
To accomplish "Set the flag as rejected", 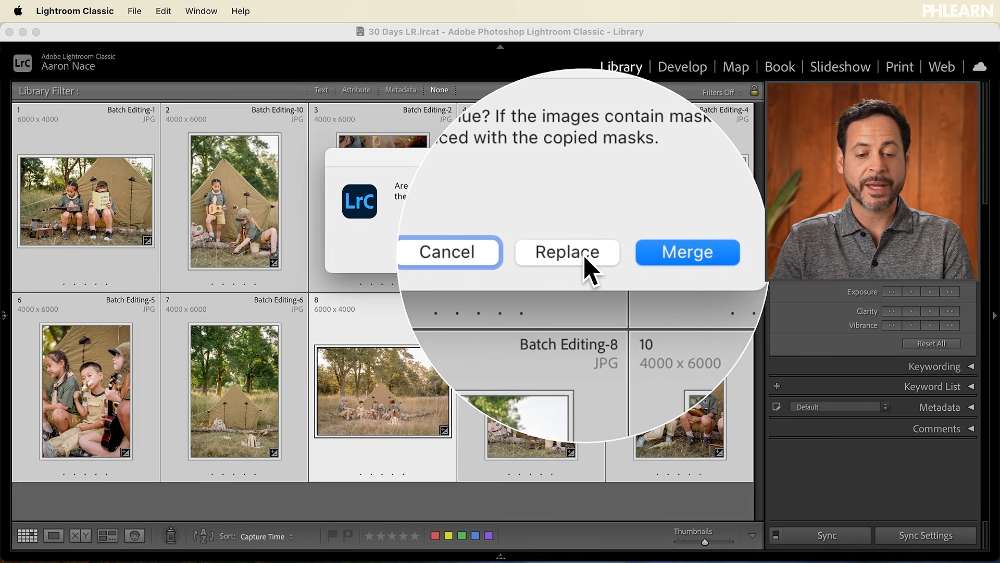I will (348, 536).
